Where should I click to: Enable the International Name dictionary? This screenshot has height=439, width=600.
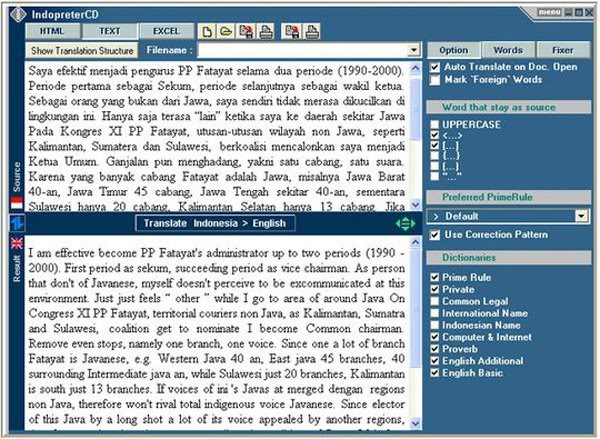coord(434,313)
